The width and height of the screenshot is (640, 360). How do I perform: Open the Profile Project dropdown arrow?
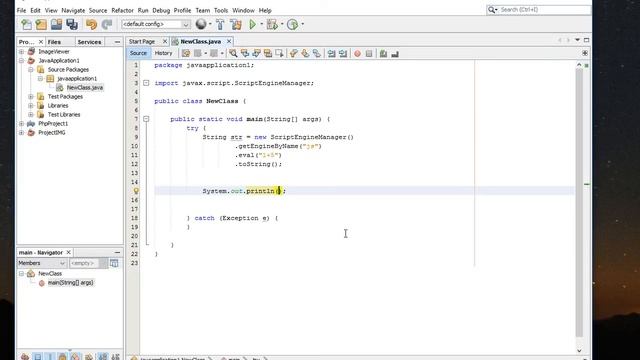point(302,24)
